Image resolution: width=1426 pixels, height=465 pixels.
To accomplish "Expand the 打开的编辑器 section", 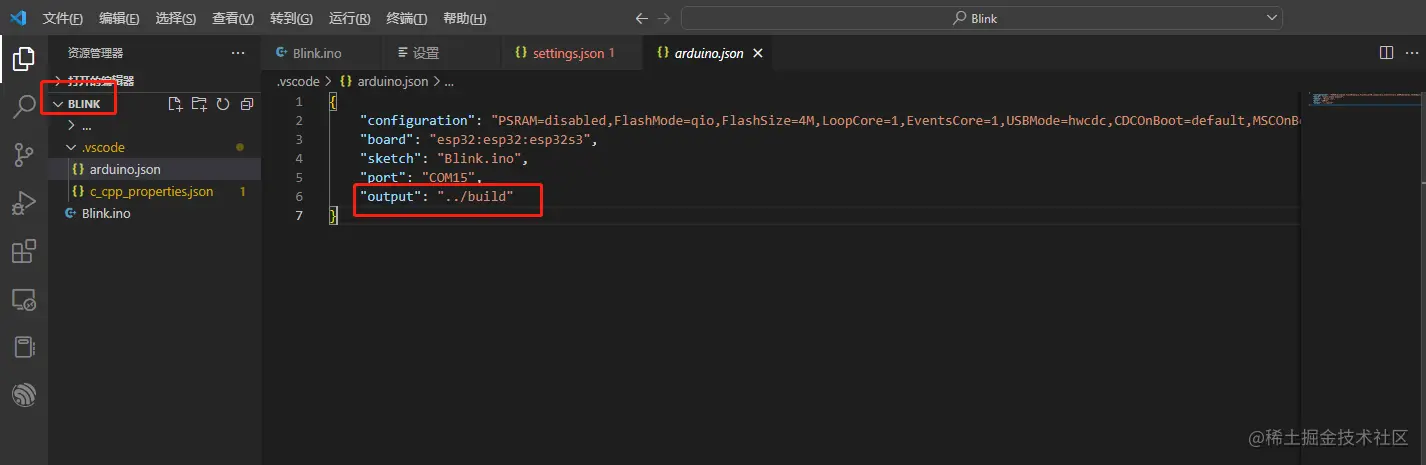I will click(x=100, y=81).
